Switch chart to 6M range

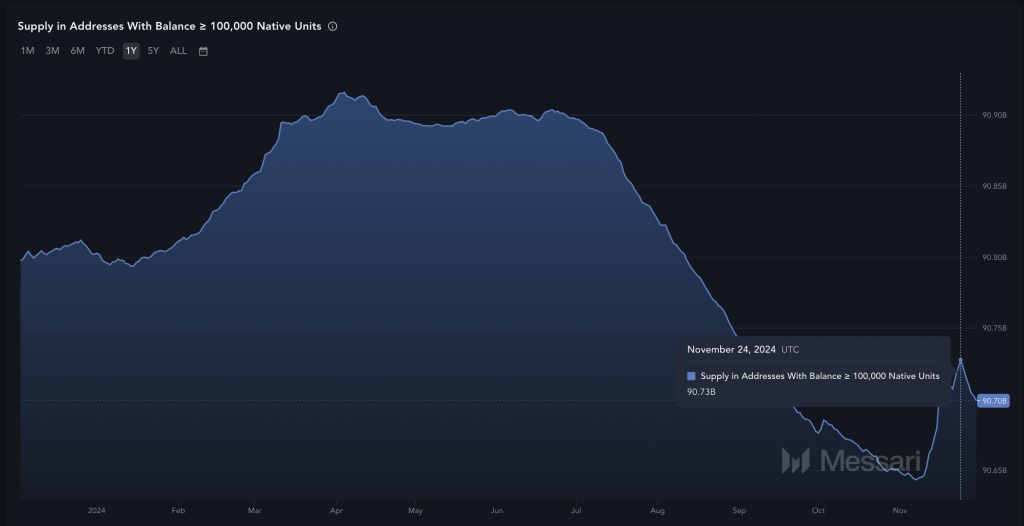point(78,51)
